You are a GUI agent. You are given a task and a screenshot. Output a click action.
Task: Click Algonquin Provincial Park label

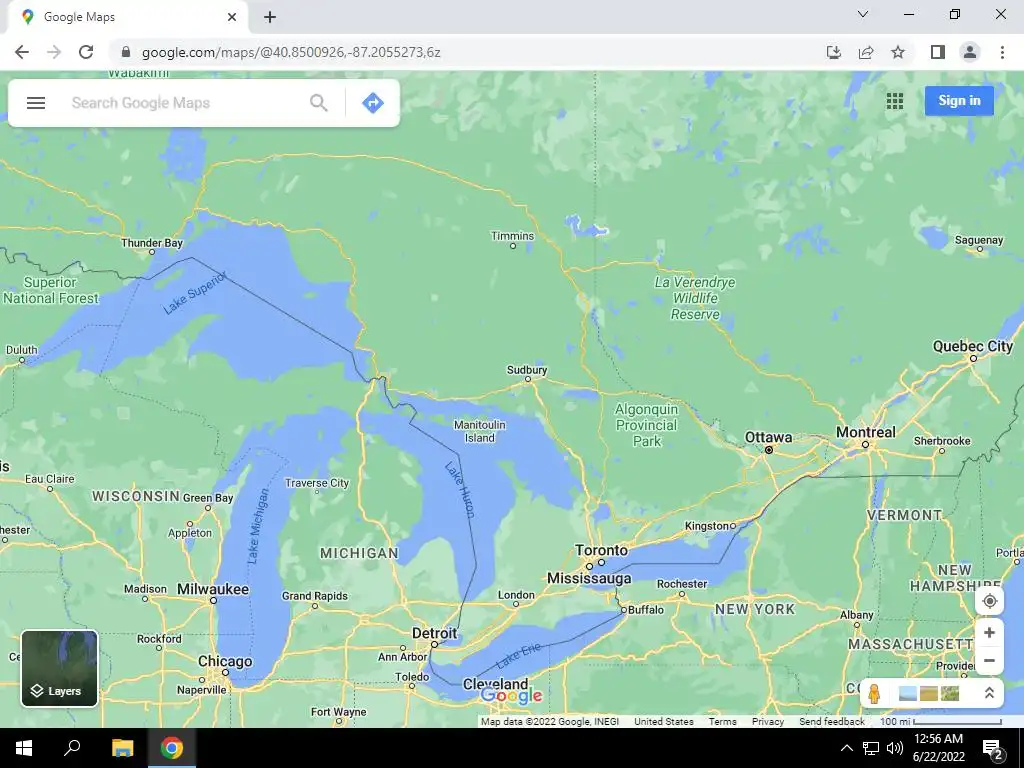(647, 425)
